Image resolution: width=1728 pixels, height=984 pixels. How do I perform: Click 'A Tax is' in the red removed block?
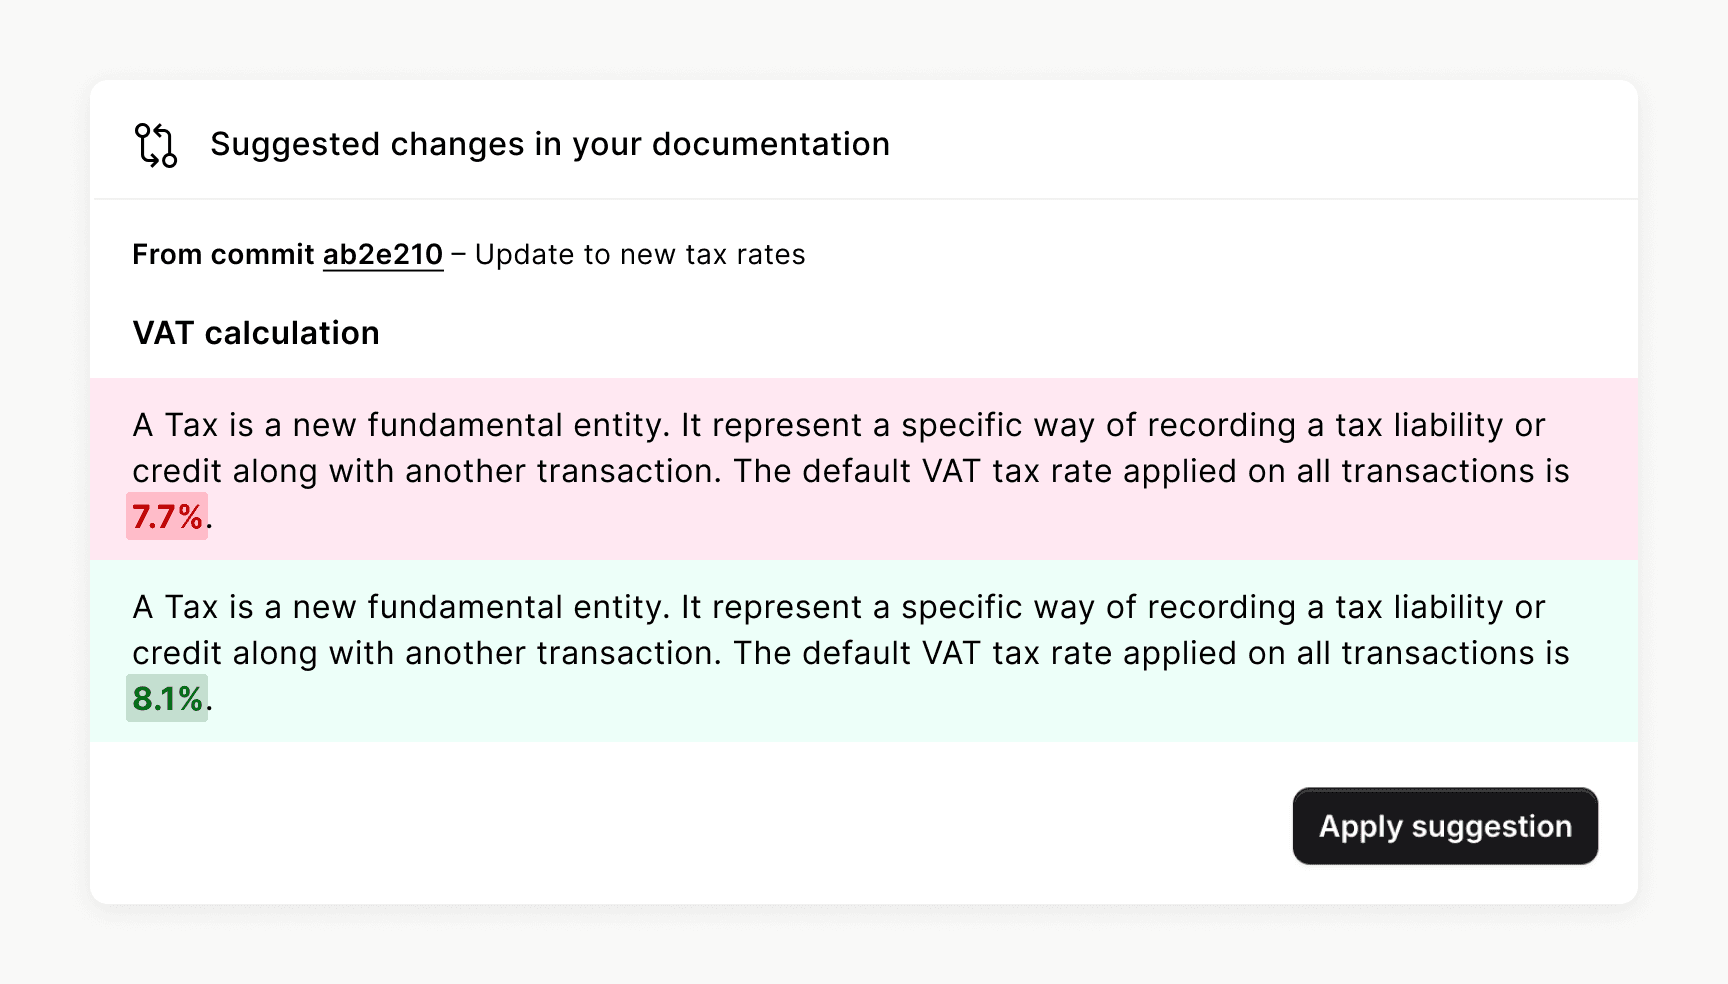pyautogui.click(x=193, y=426)
